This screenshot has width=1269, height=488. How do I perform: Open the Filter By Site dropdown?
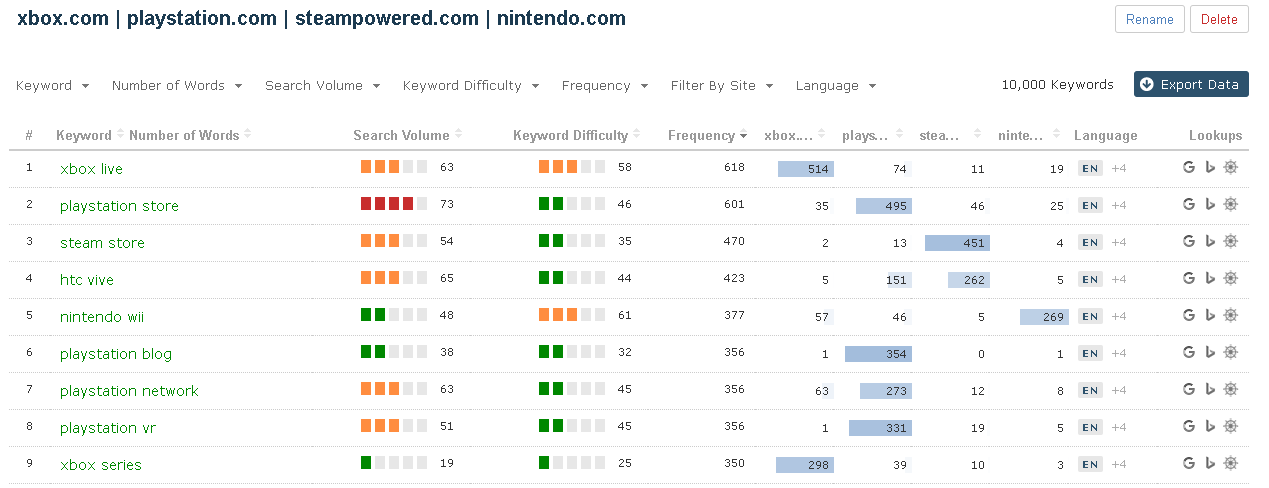pyautogui.click(x=721, y=86)
